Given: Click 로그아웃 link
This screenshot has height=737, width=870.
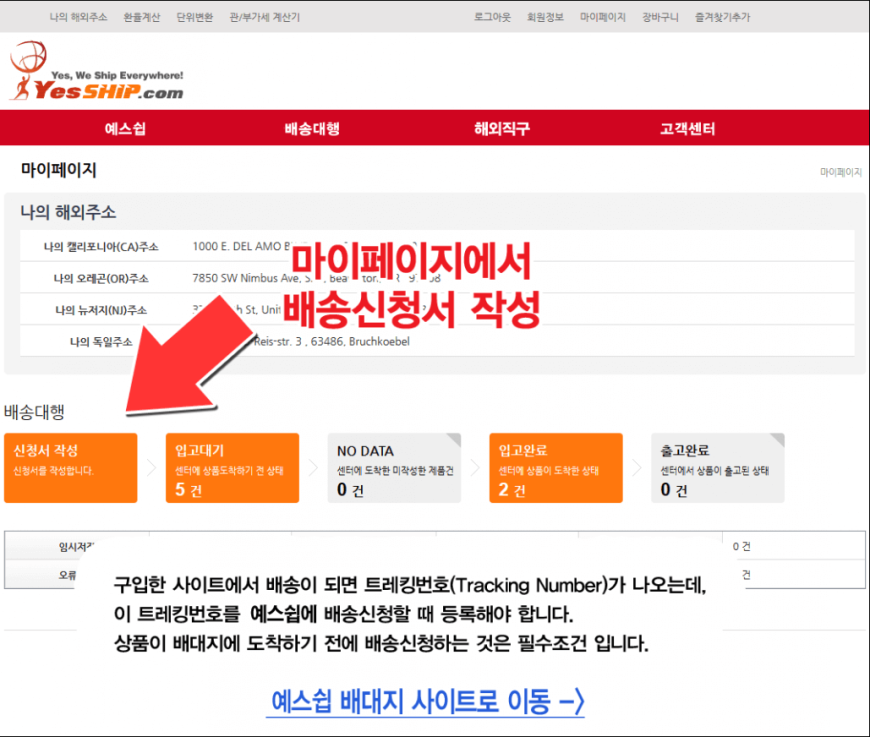Looking at the screenshot, I should (492, 17).
